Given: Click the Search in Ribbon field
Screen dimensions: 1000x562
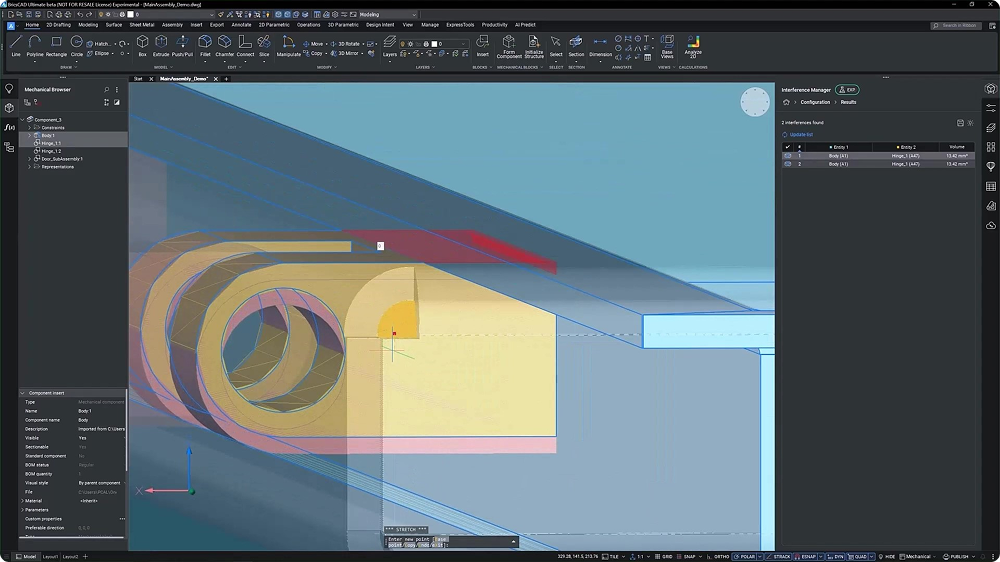Looking at the screenshot, I should tap(957, 26).
